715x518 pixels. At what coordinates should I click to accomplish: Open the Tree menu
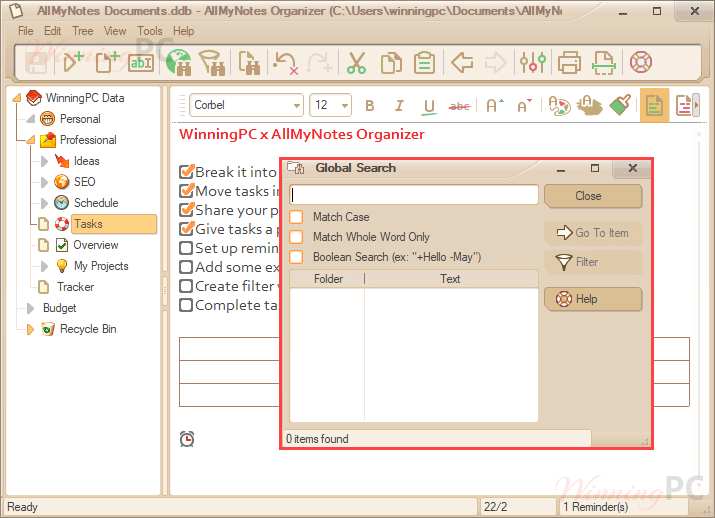83,31
